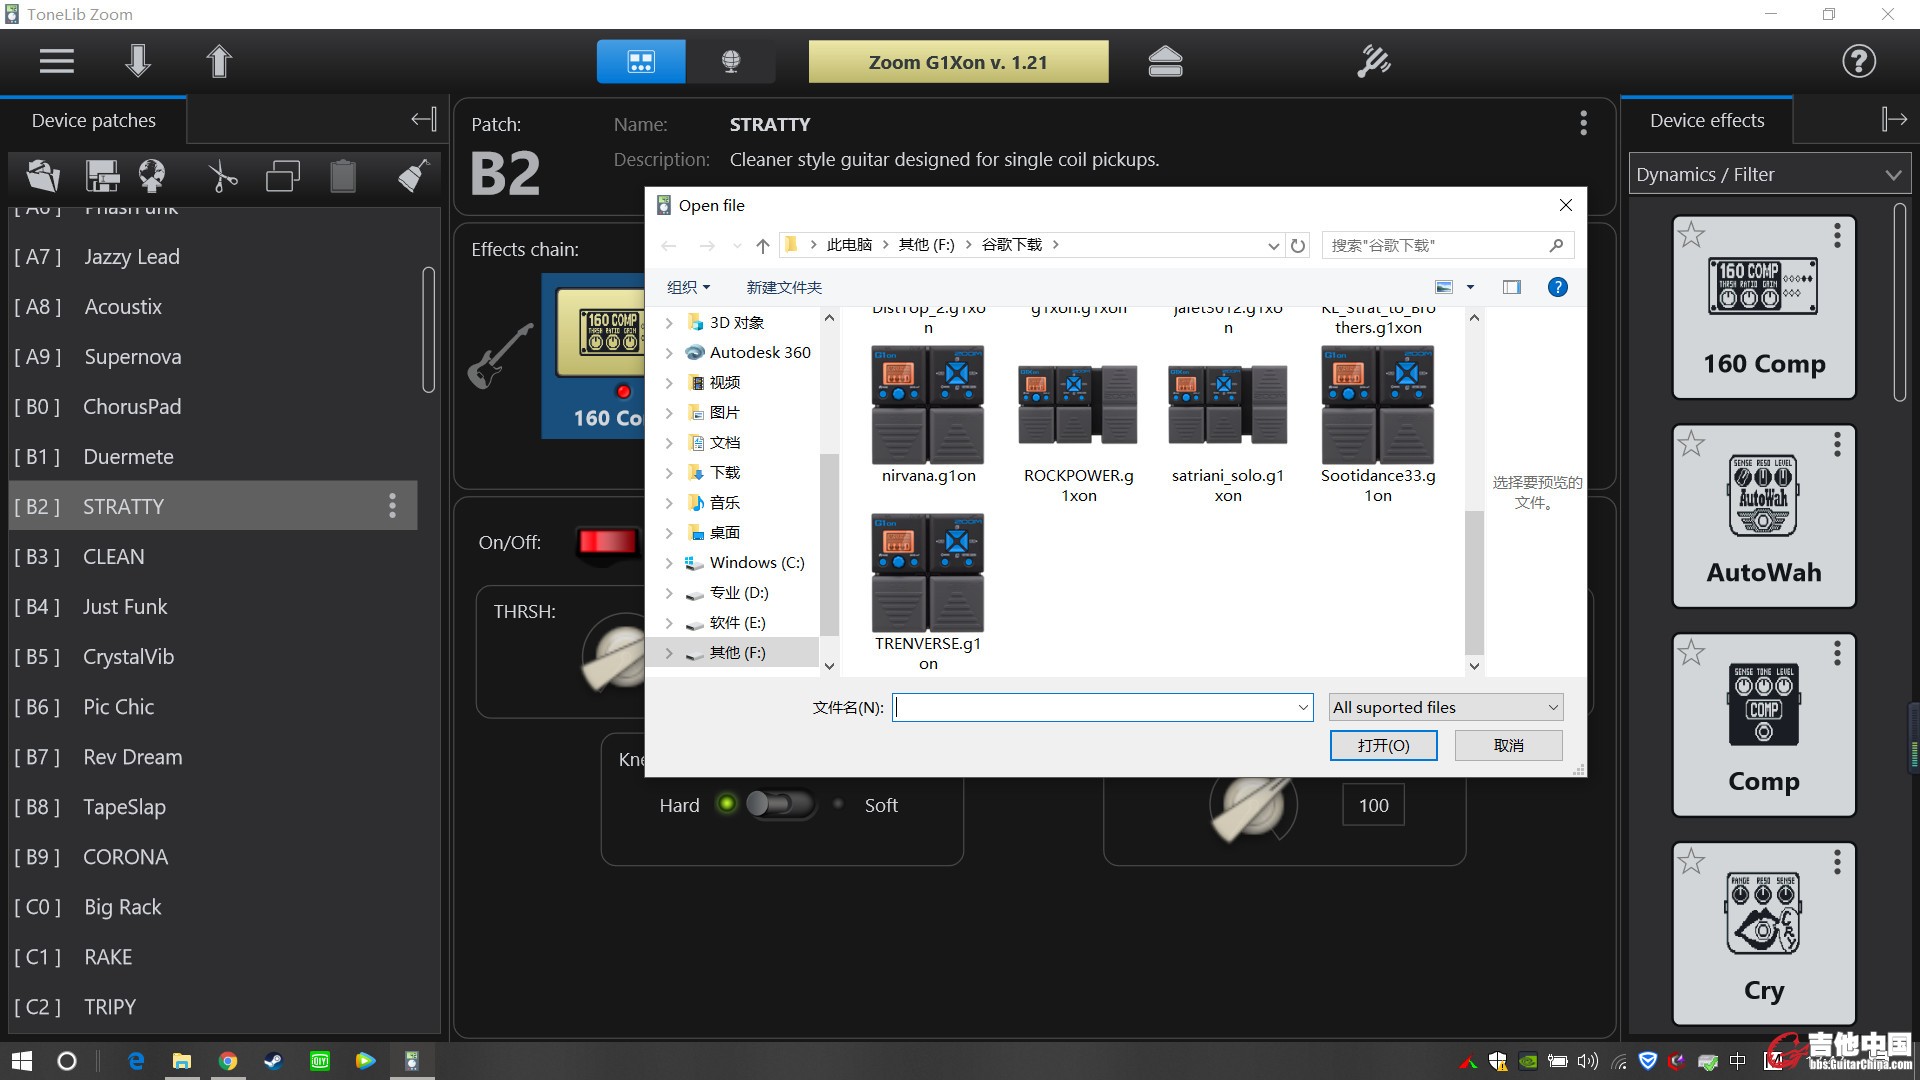
Task: Select the [ B9 ] CORONA patch
Action: pos(213,856)
